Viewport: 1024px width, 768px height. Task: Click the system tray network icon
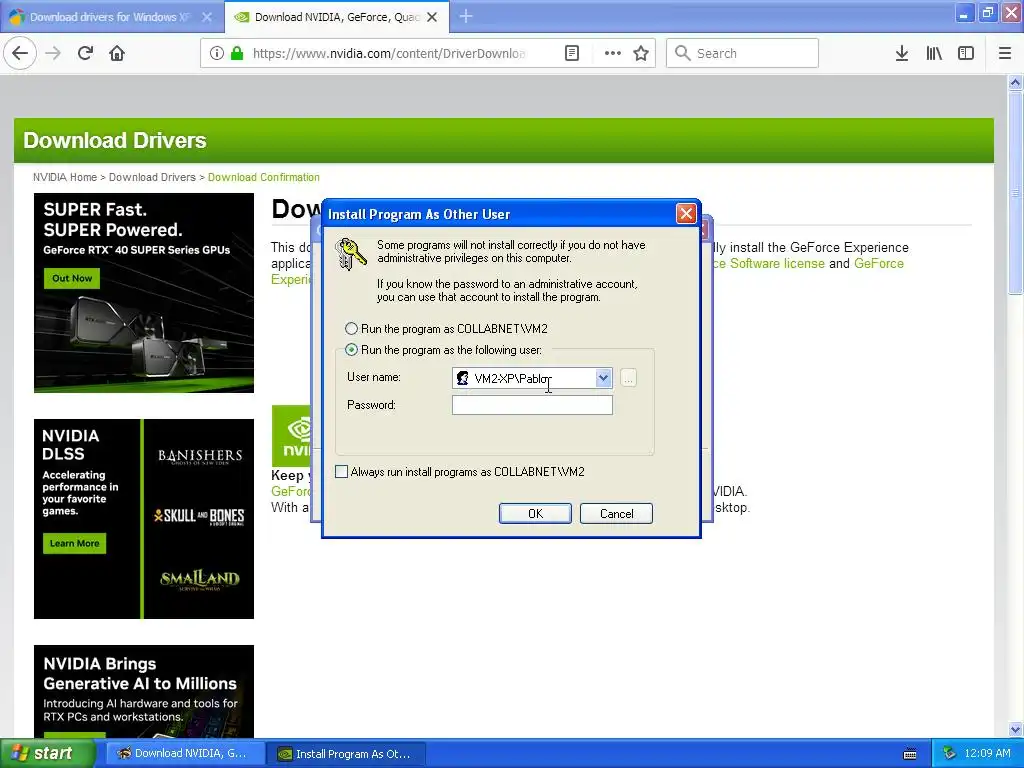(949, 753)
